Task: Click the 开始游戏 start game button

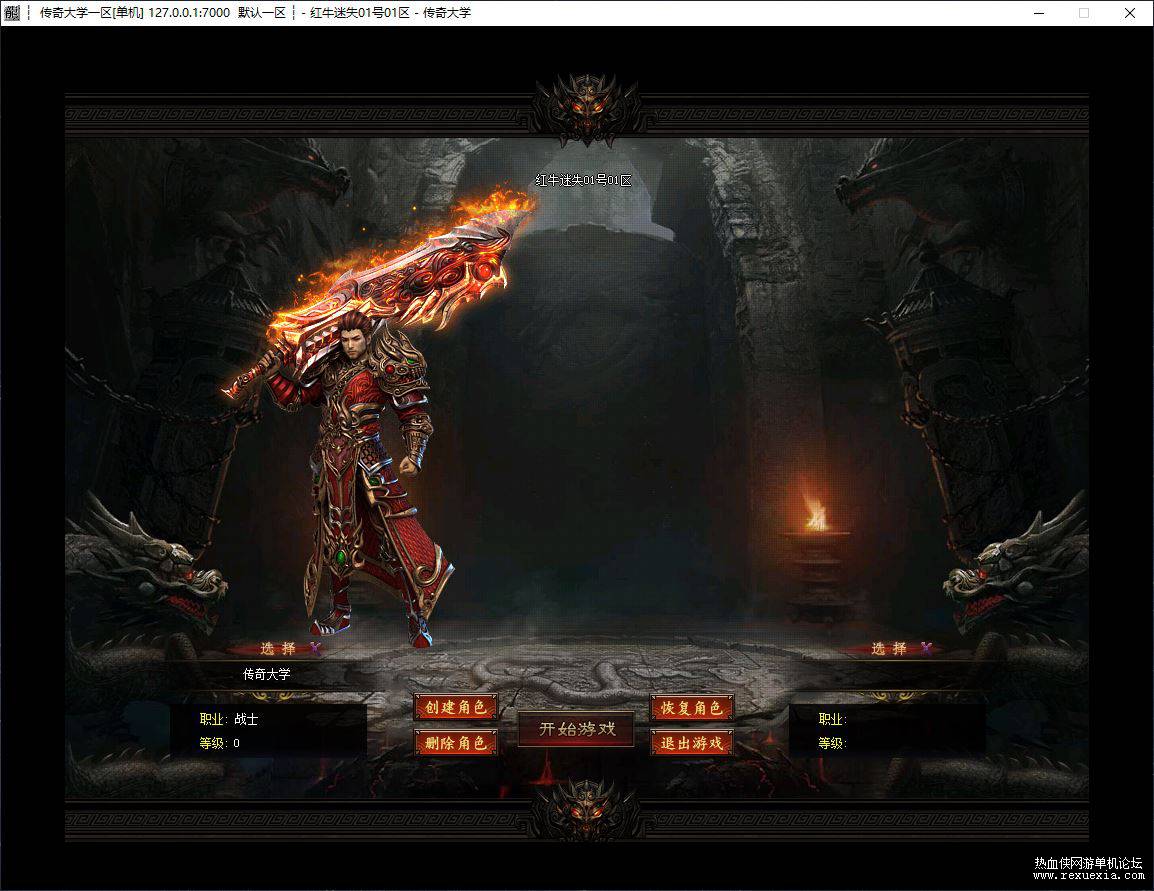Action: pyautogui.click(x=576, y=729)
